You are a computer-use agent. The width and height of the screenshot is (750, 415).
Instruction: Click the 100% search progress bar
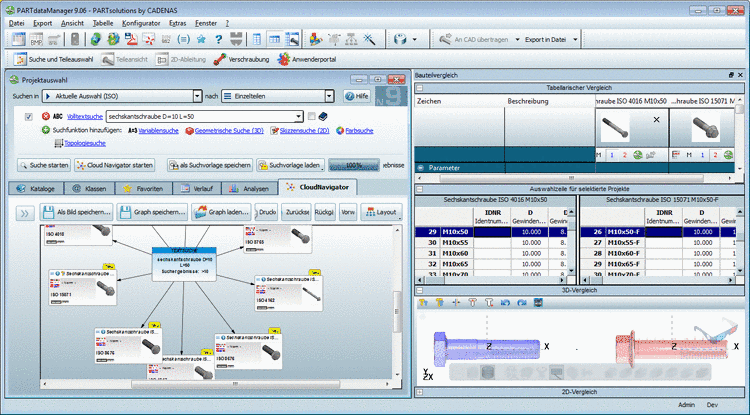(x=354, y=165)
